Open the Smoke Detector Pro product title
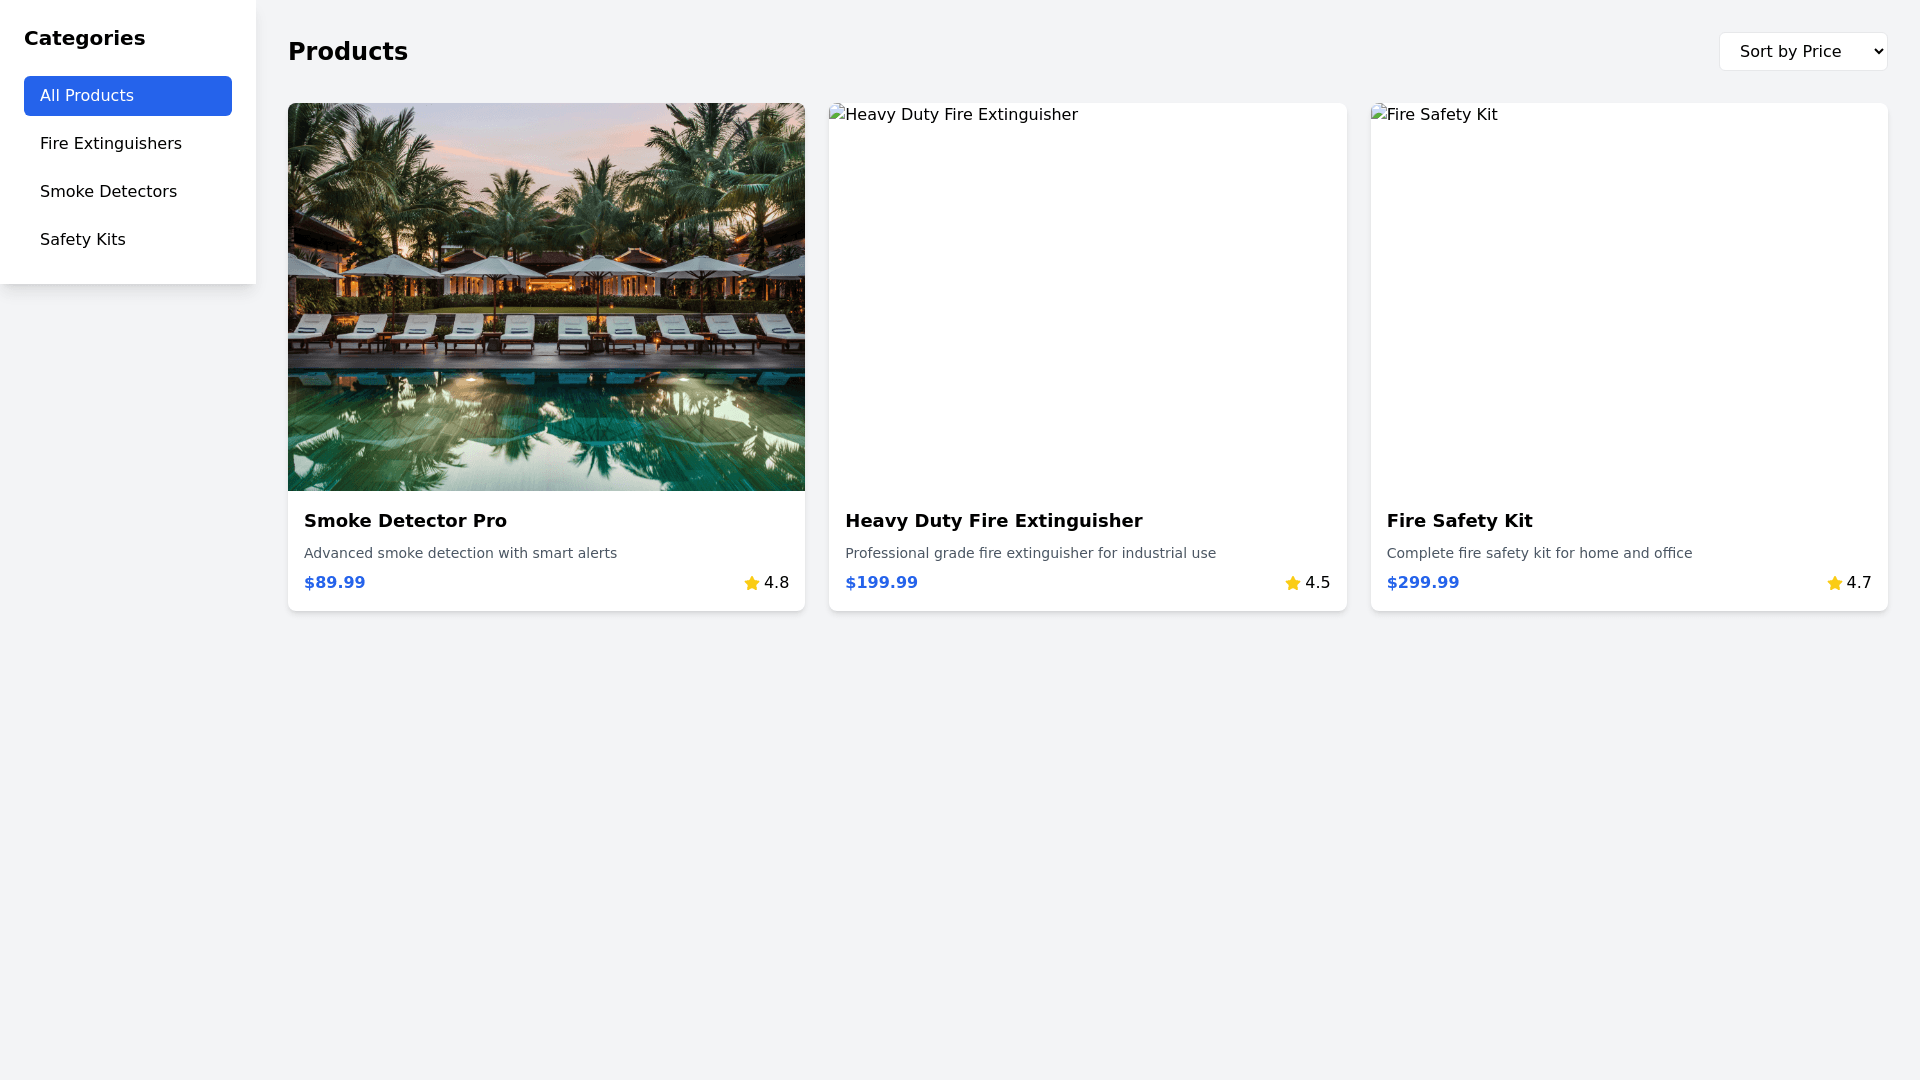Viewport: 1920px width, 1080px height. coord(405,521)
